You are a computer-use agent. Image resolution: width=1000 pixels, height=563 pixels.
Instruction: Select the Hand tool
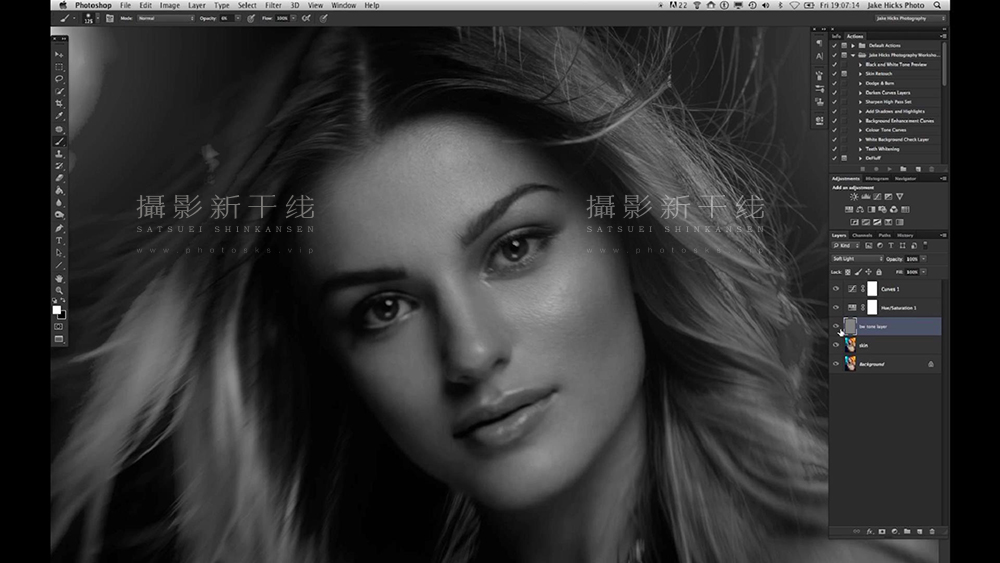59,278
